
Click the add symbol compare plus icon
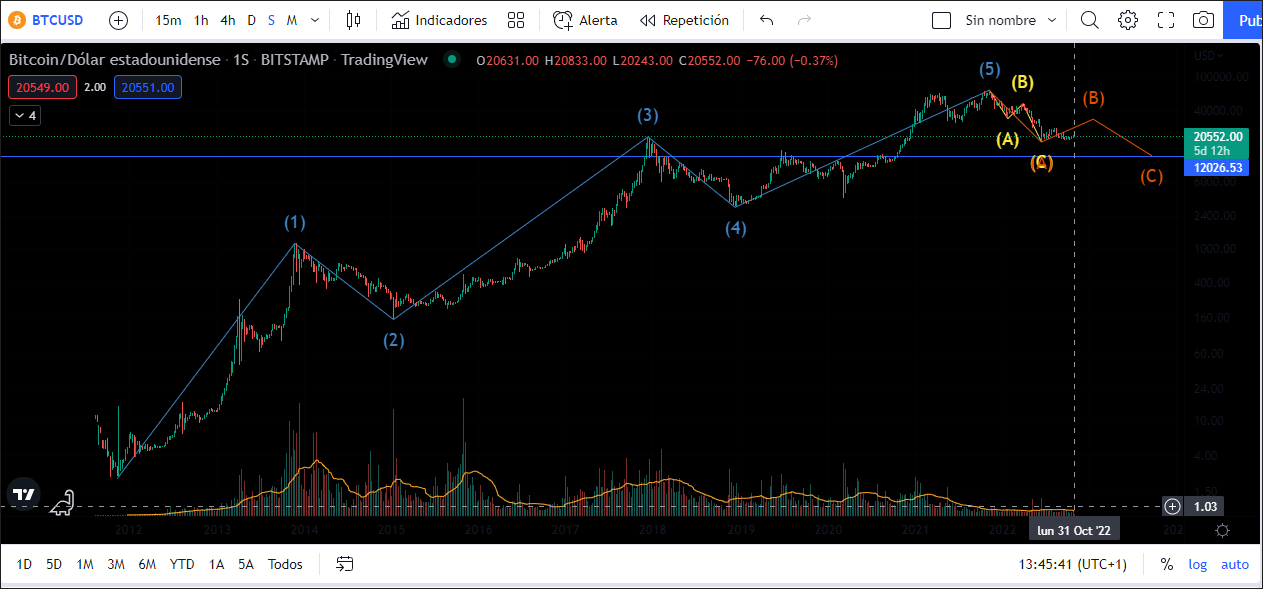pyautogui.click(x=118, y=20)
